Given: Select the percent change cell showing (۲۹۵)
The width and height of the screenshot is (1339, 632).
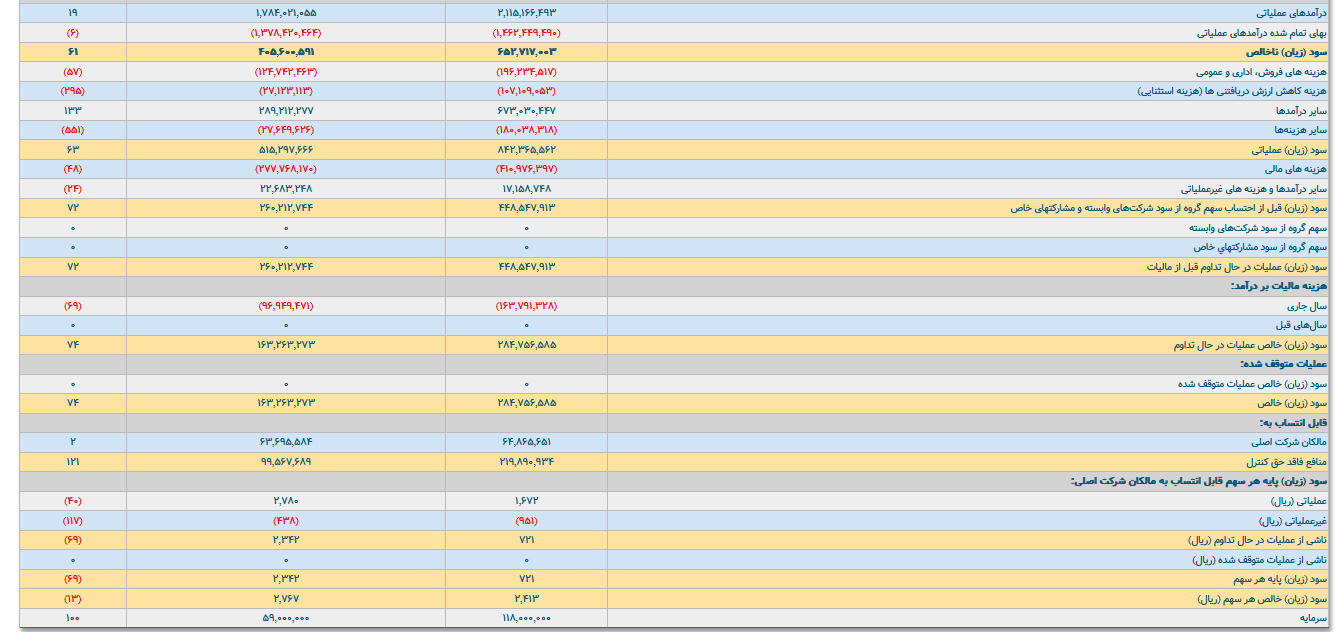Looking at the screenshot, I should click(x=73, y=91).
